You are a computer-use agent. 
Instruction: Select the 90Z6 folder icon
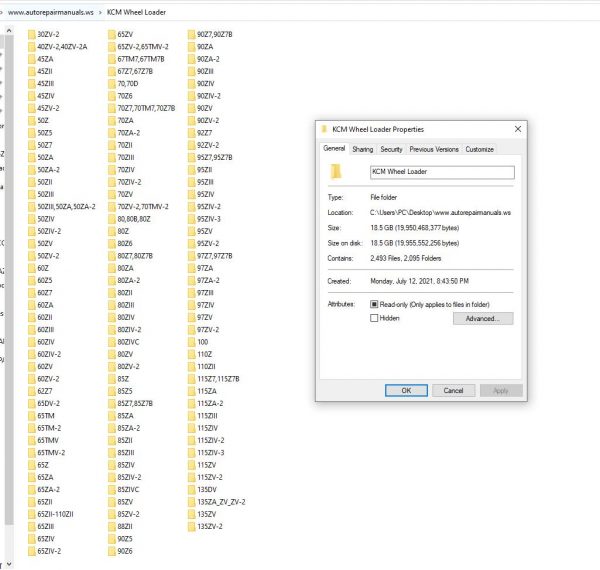(x=112, y=551)
